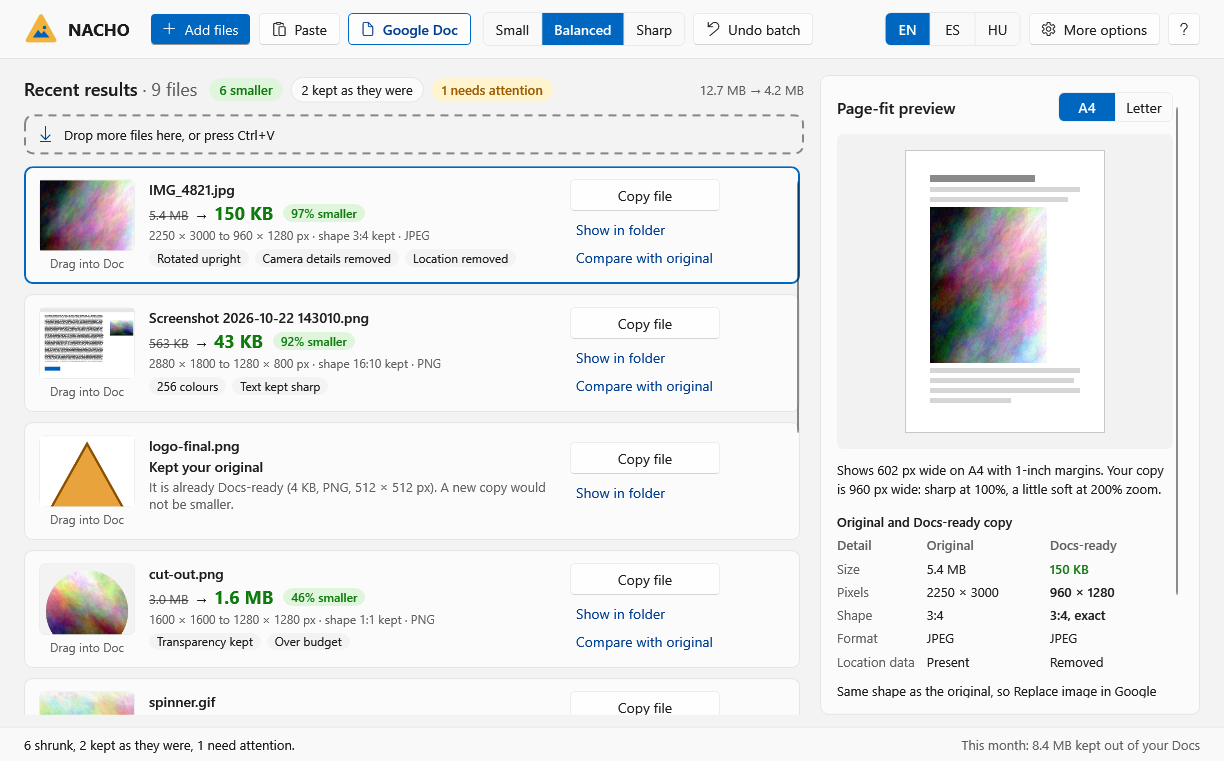Compare Screenshot 2026-10-22 143010.png with original
The width and height of the screenshot is (1224, 761).
click(644, 386)
